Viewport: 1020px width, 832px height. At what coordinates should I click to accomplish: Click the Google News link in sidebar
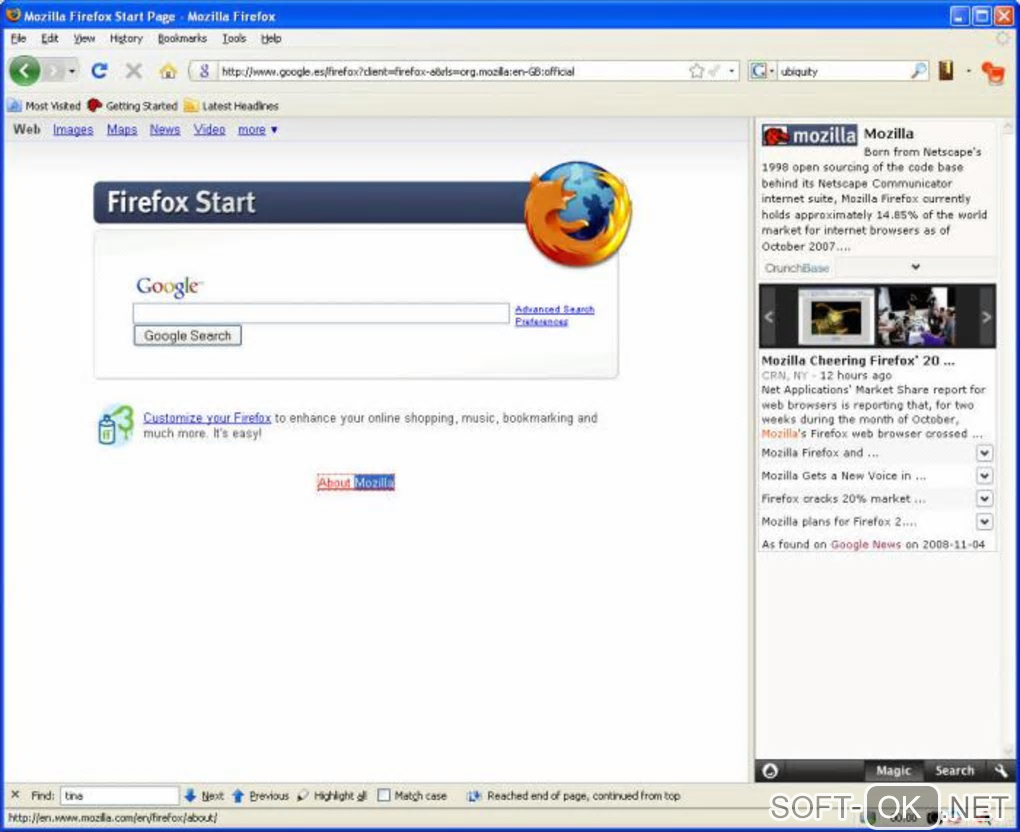(x=866, y=544)
